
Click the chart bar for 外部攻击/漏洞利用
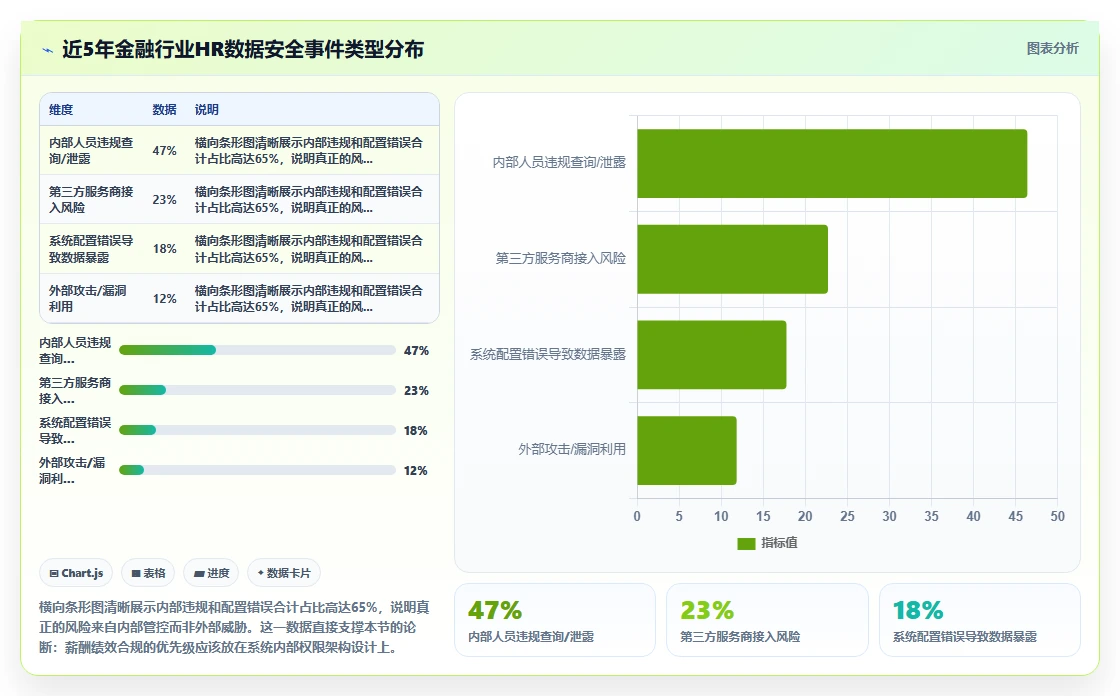pos(686,450)
